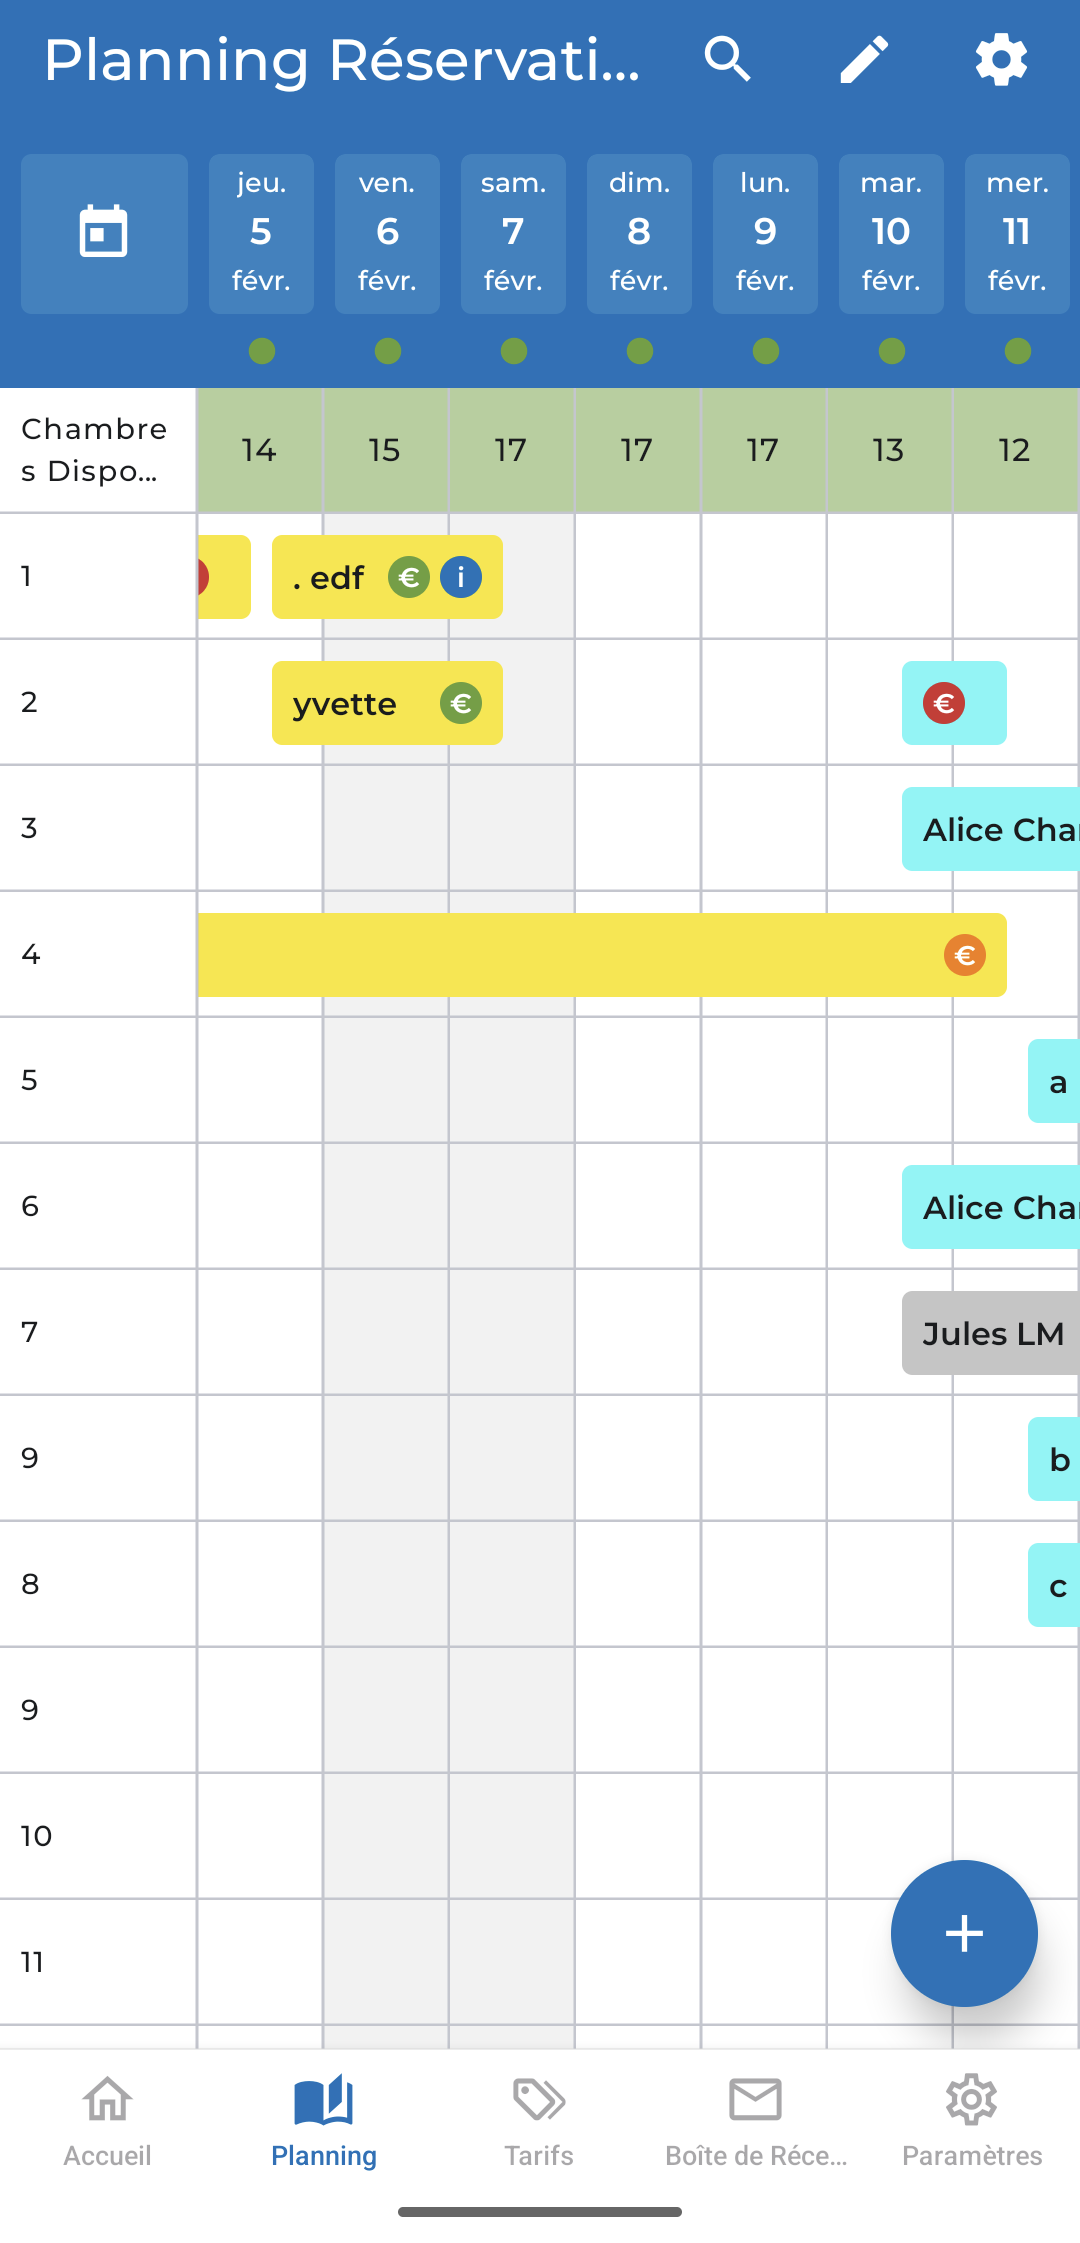Open settings gear in top bar
This screenshot has height=2243, width=1080.
(1001, 60)
